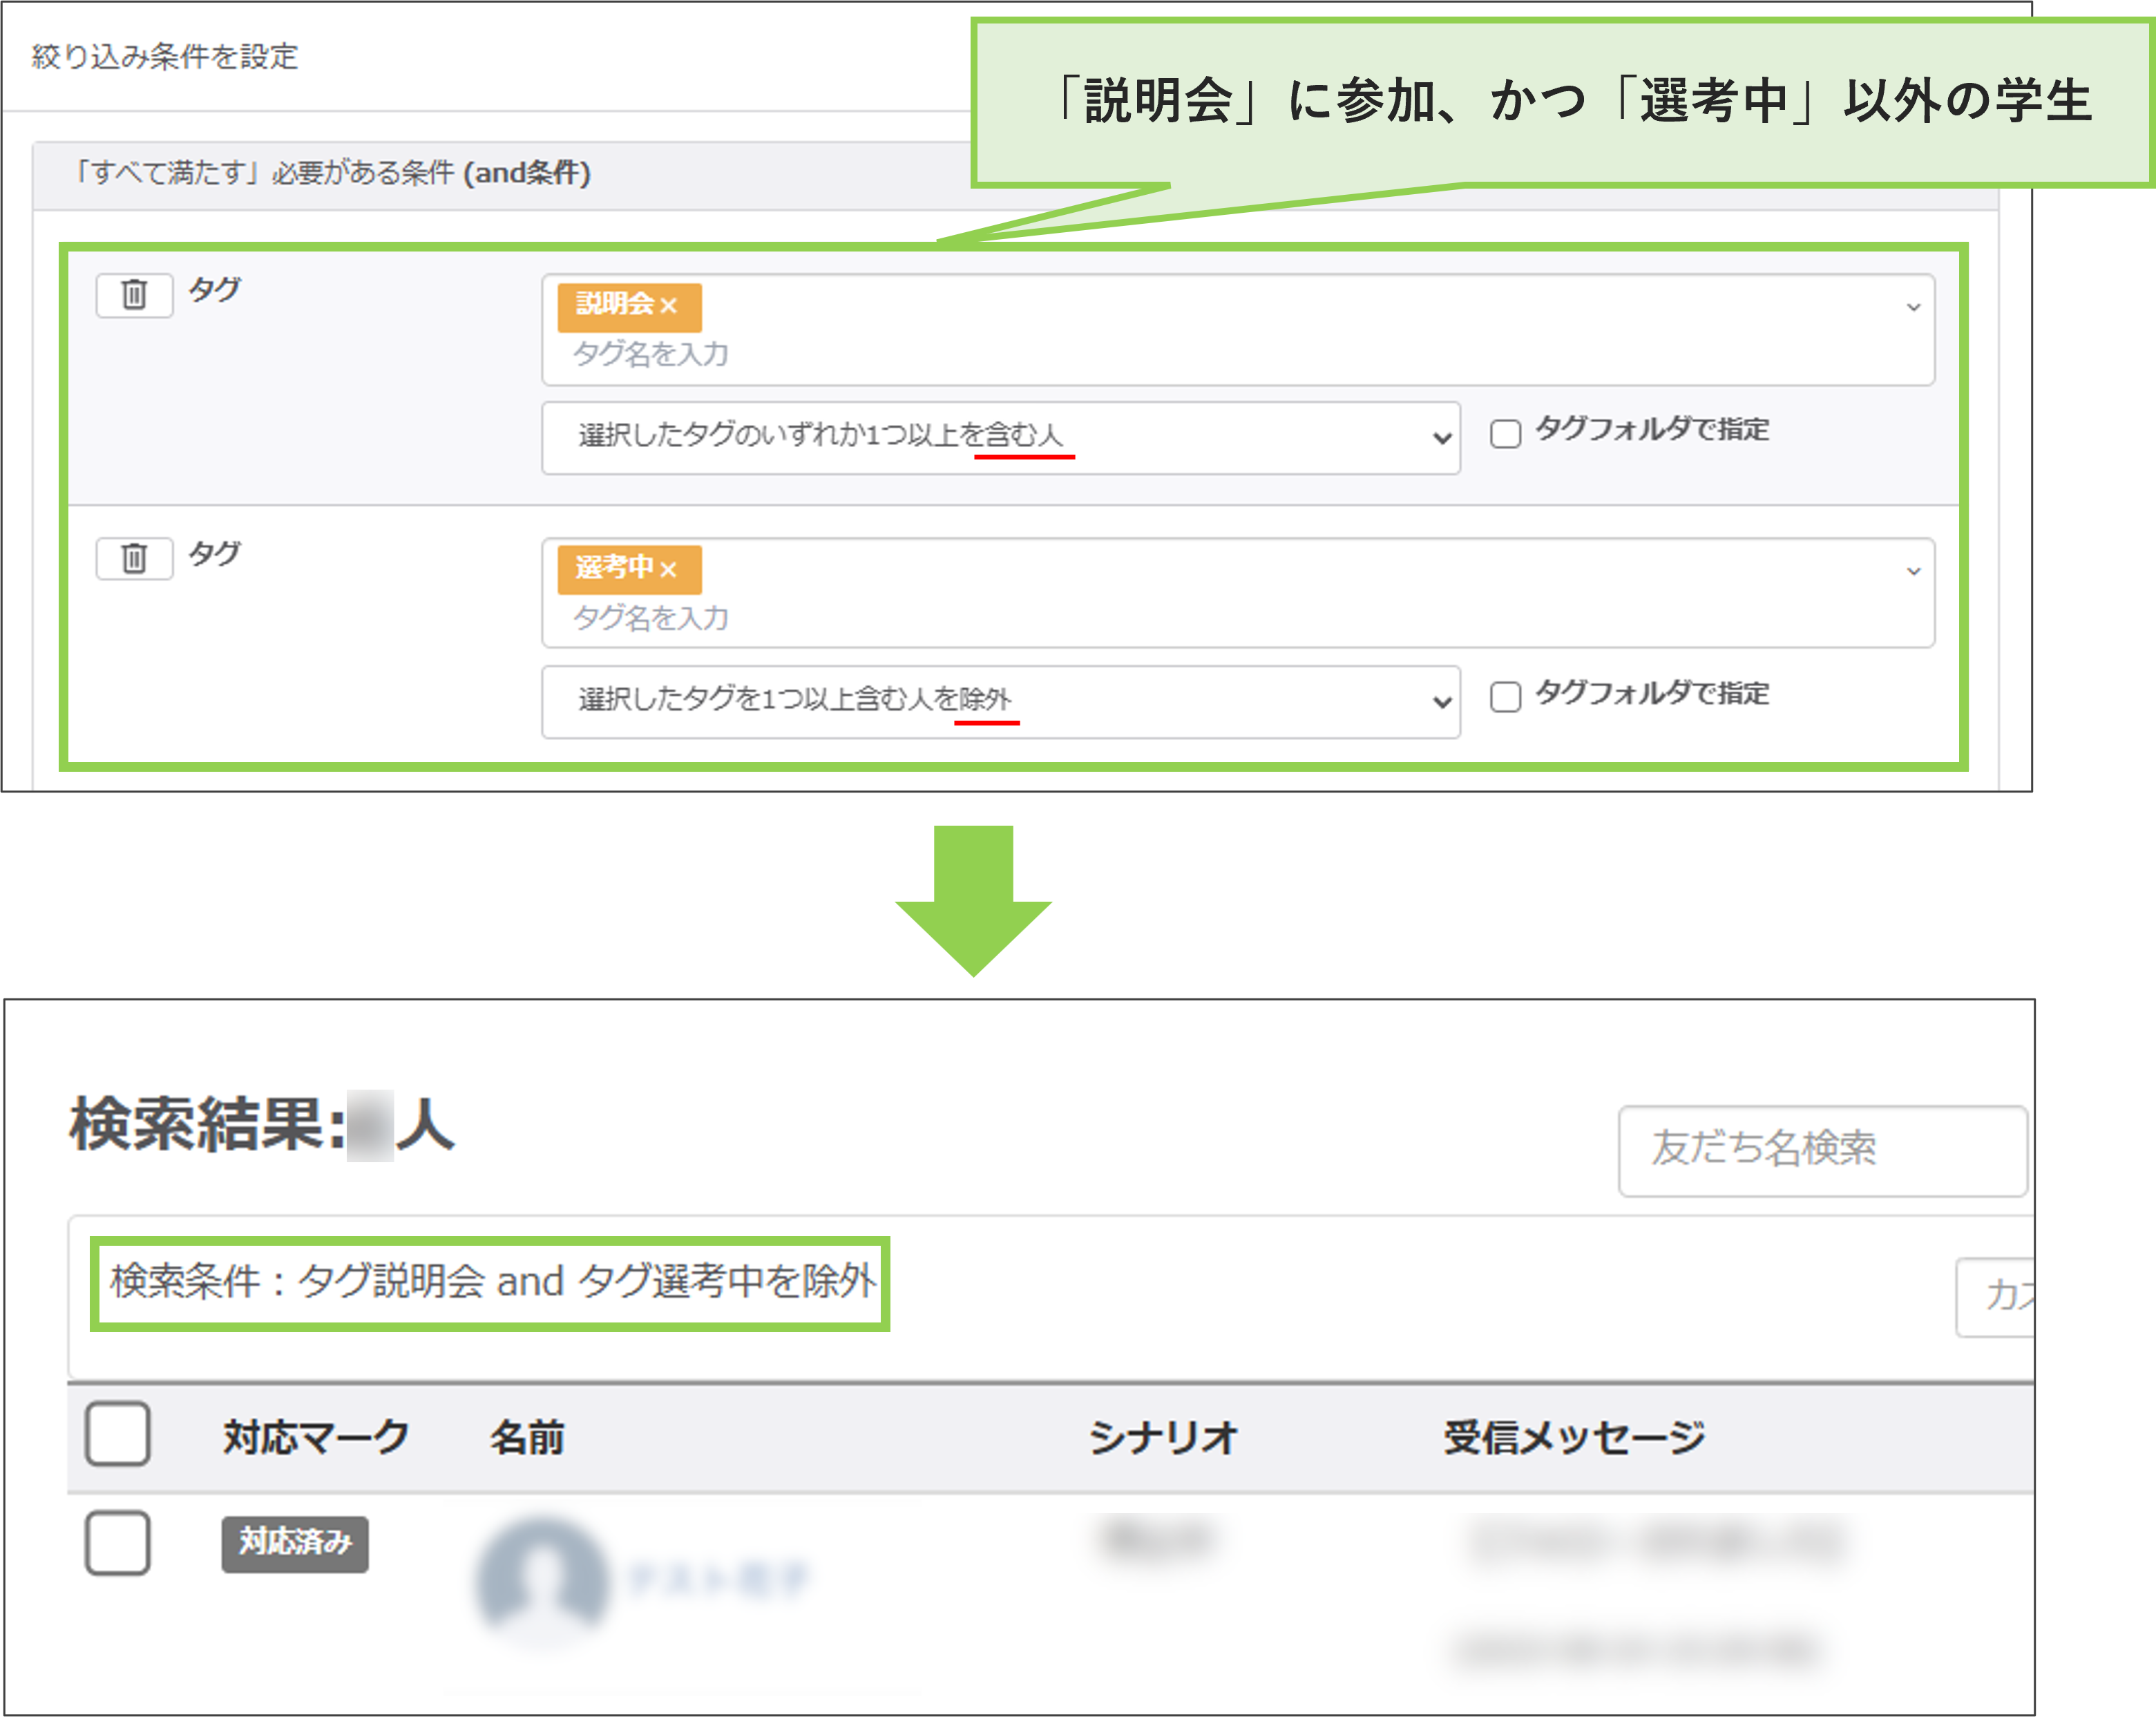The image size is (2156, 1717).
Task: Delete the 説明会 tag condition via trash icon
Action: click(x=133, y=295)
